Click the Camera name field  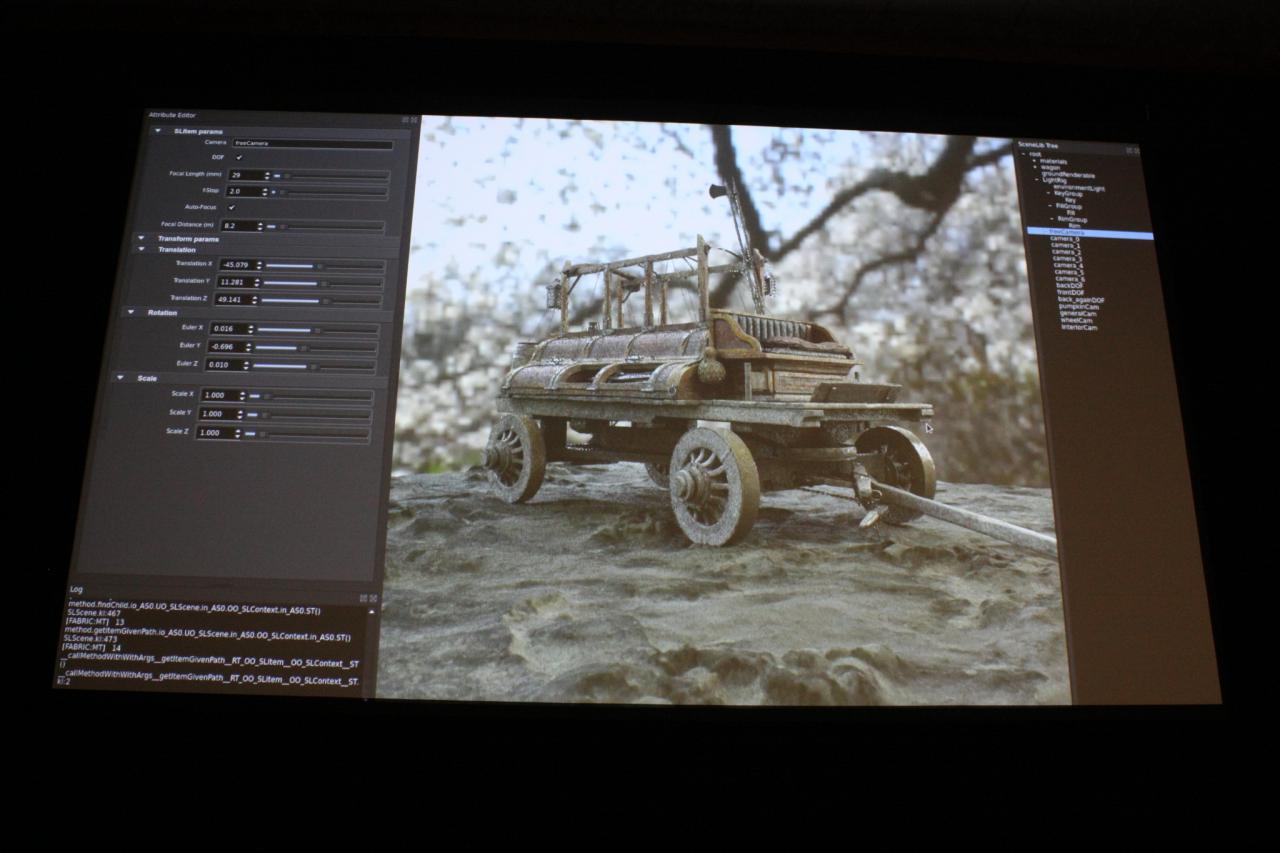point(312,143)
